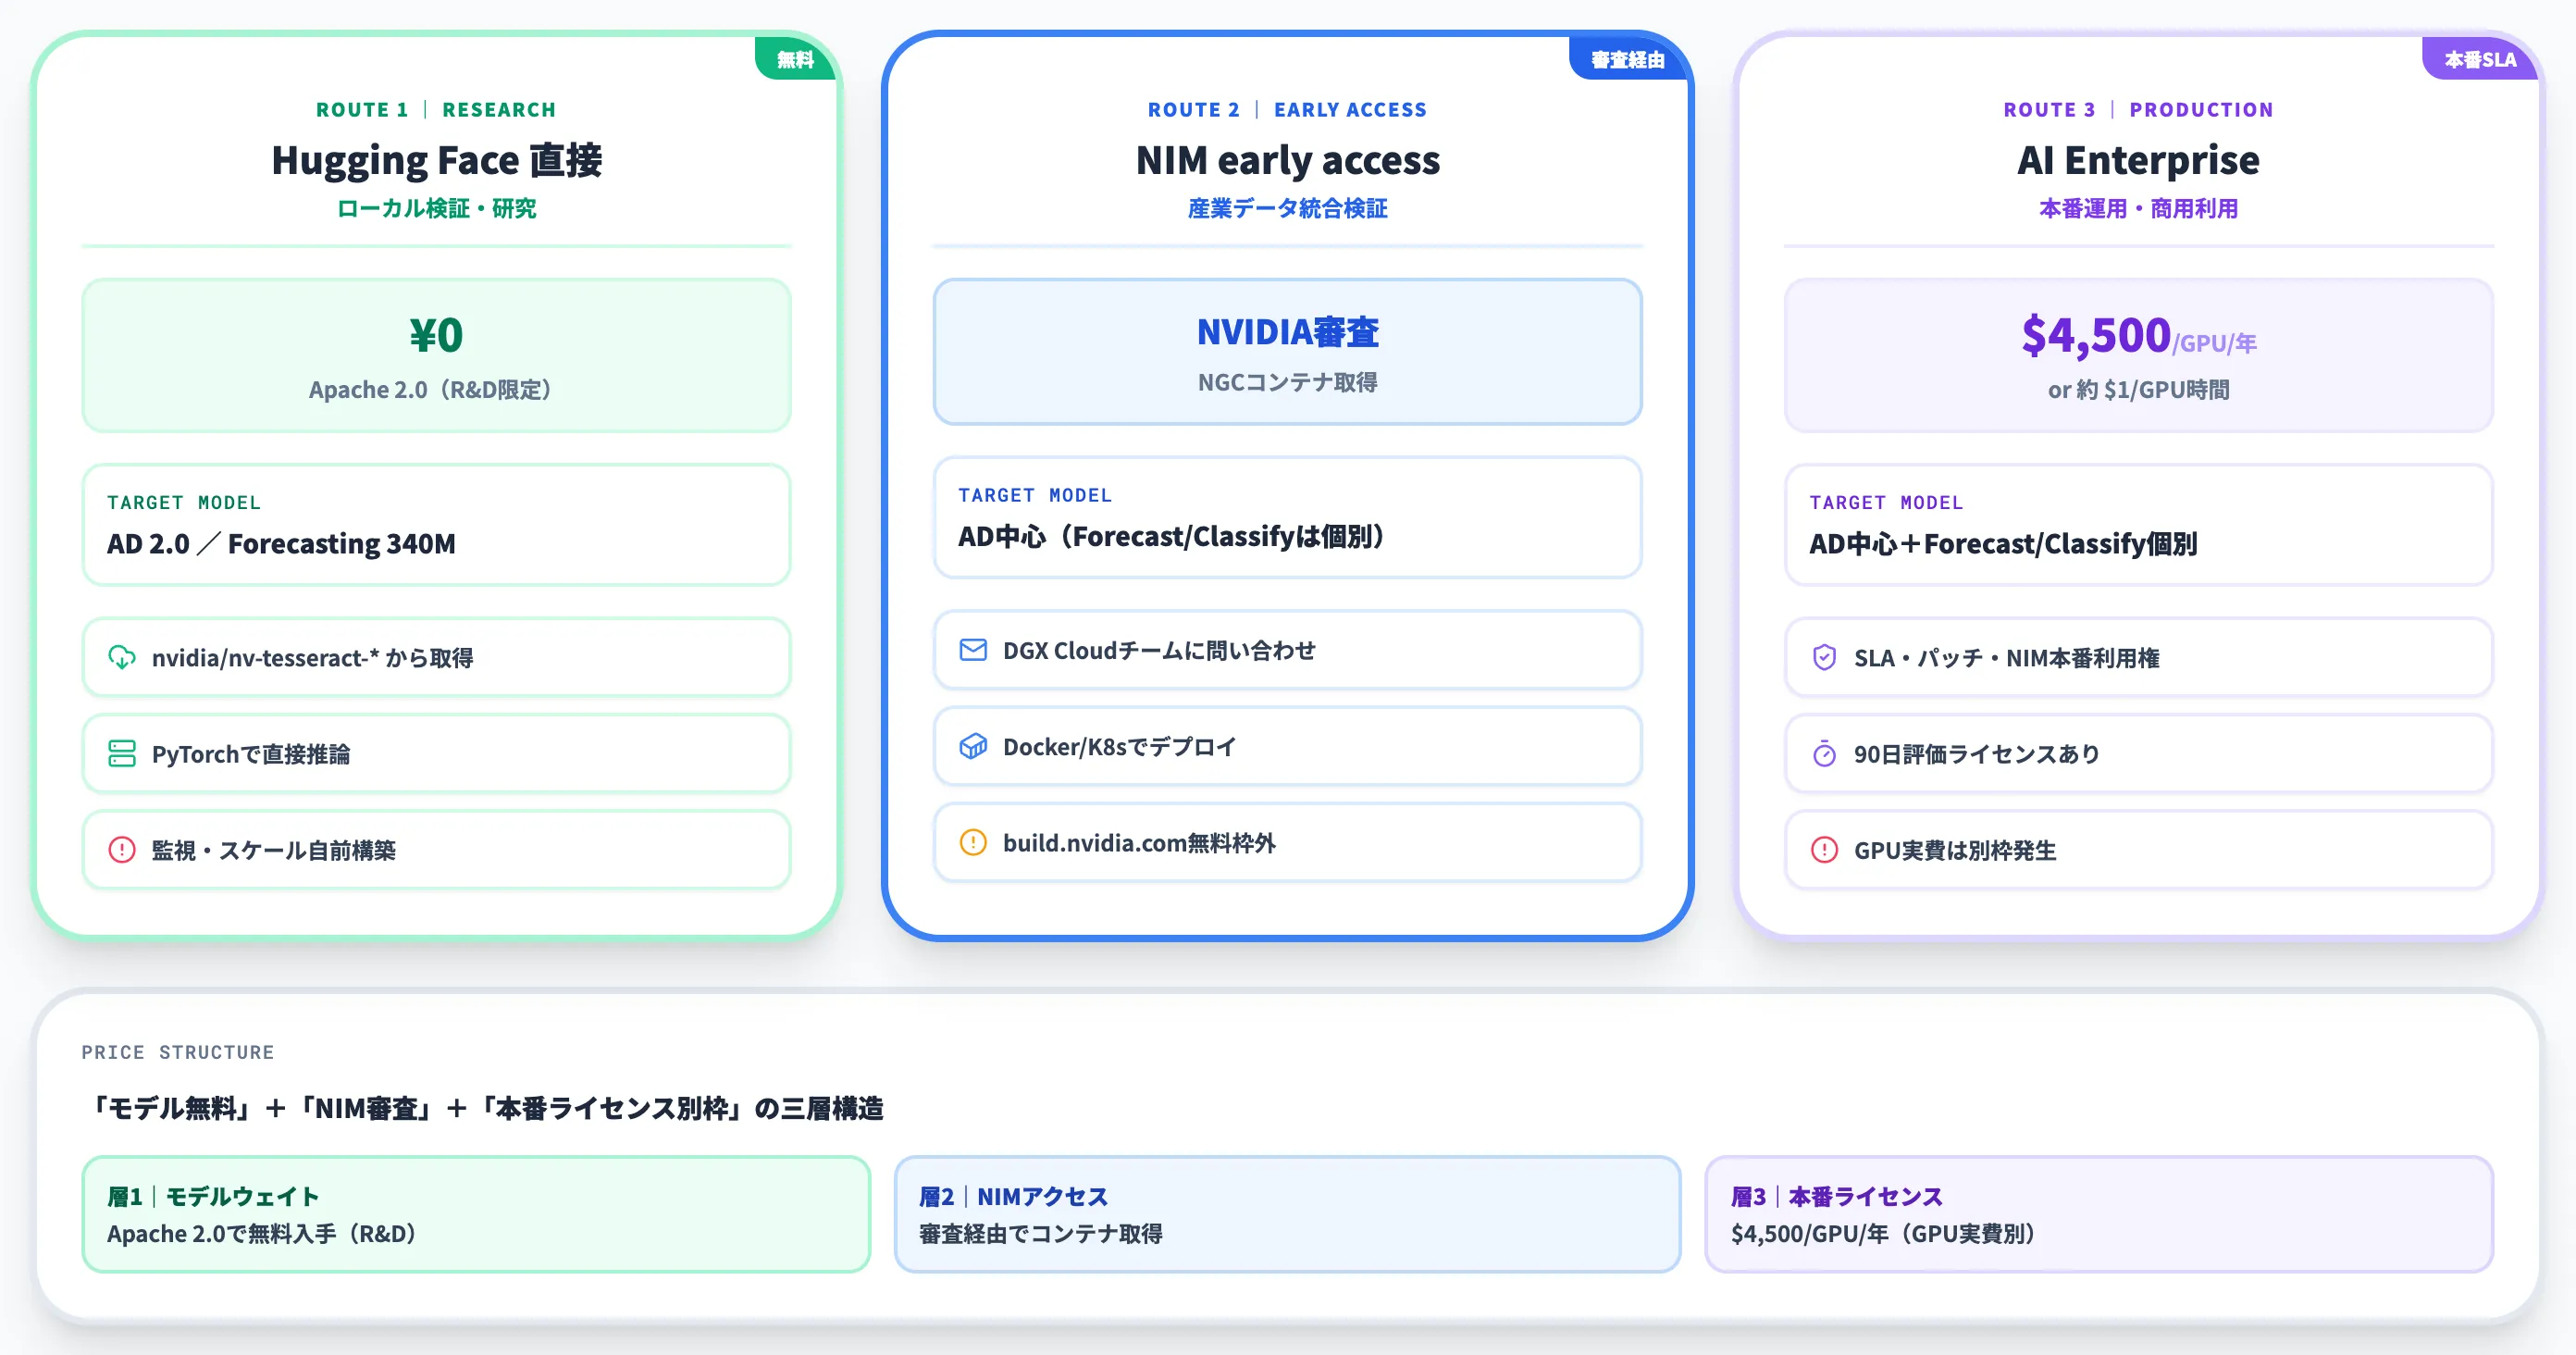Click the 層3 本番ライセンス tier card
Viewport: 2576px width, 1355px height.
click(x=2099, y=1214)
